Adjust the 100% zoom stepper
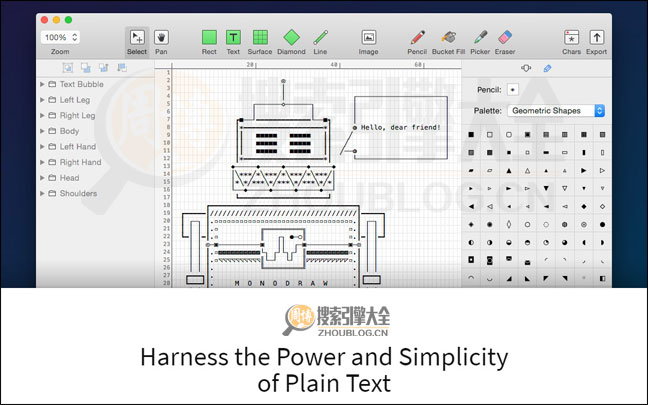Viewport: 648px width, 405px height. coord(74,37)
